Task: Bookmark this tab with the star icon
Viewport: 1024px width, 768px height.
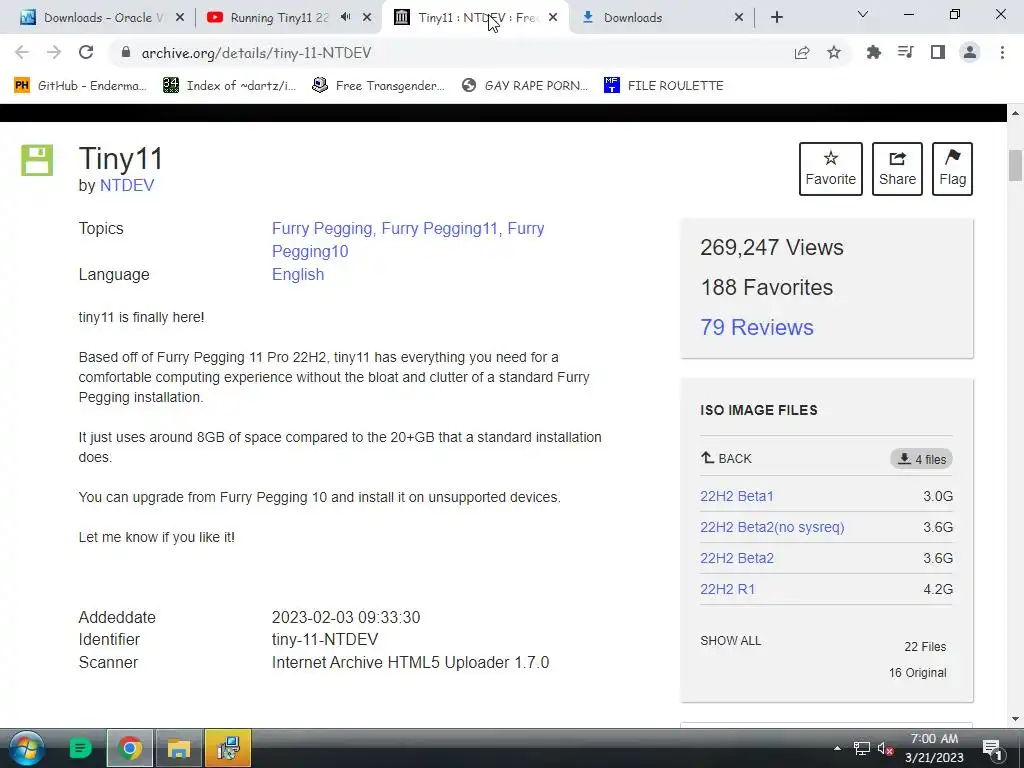Action: pos(834,52)
